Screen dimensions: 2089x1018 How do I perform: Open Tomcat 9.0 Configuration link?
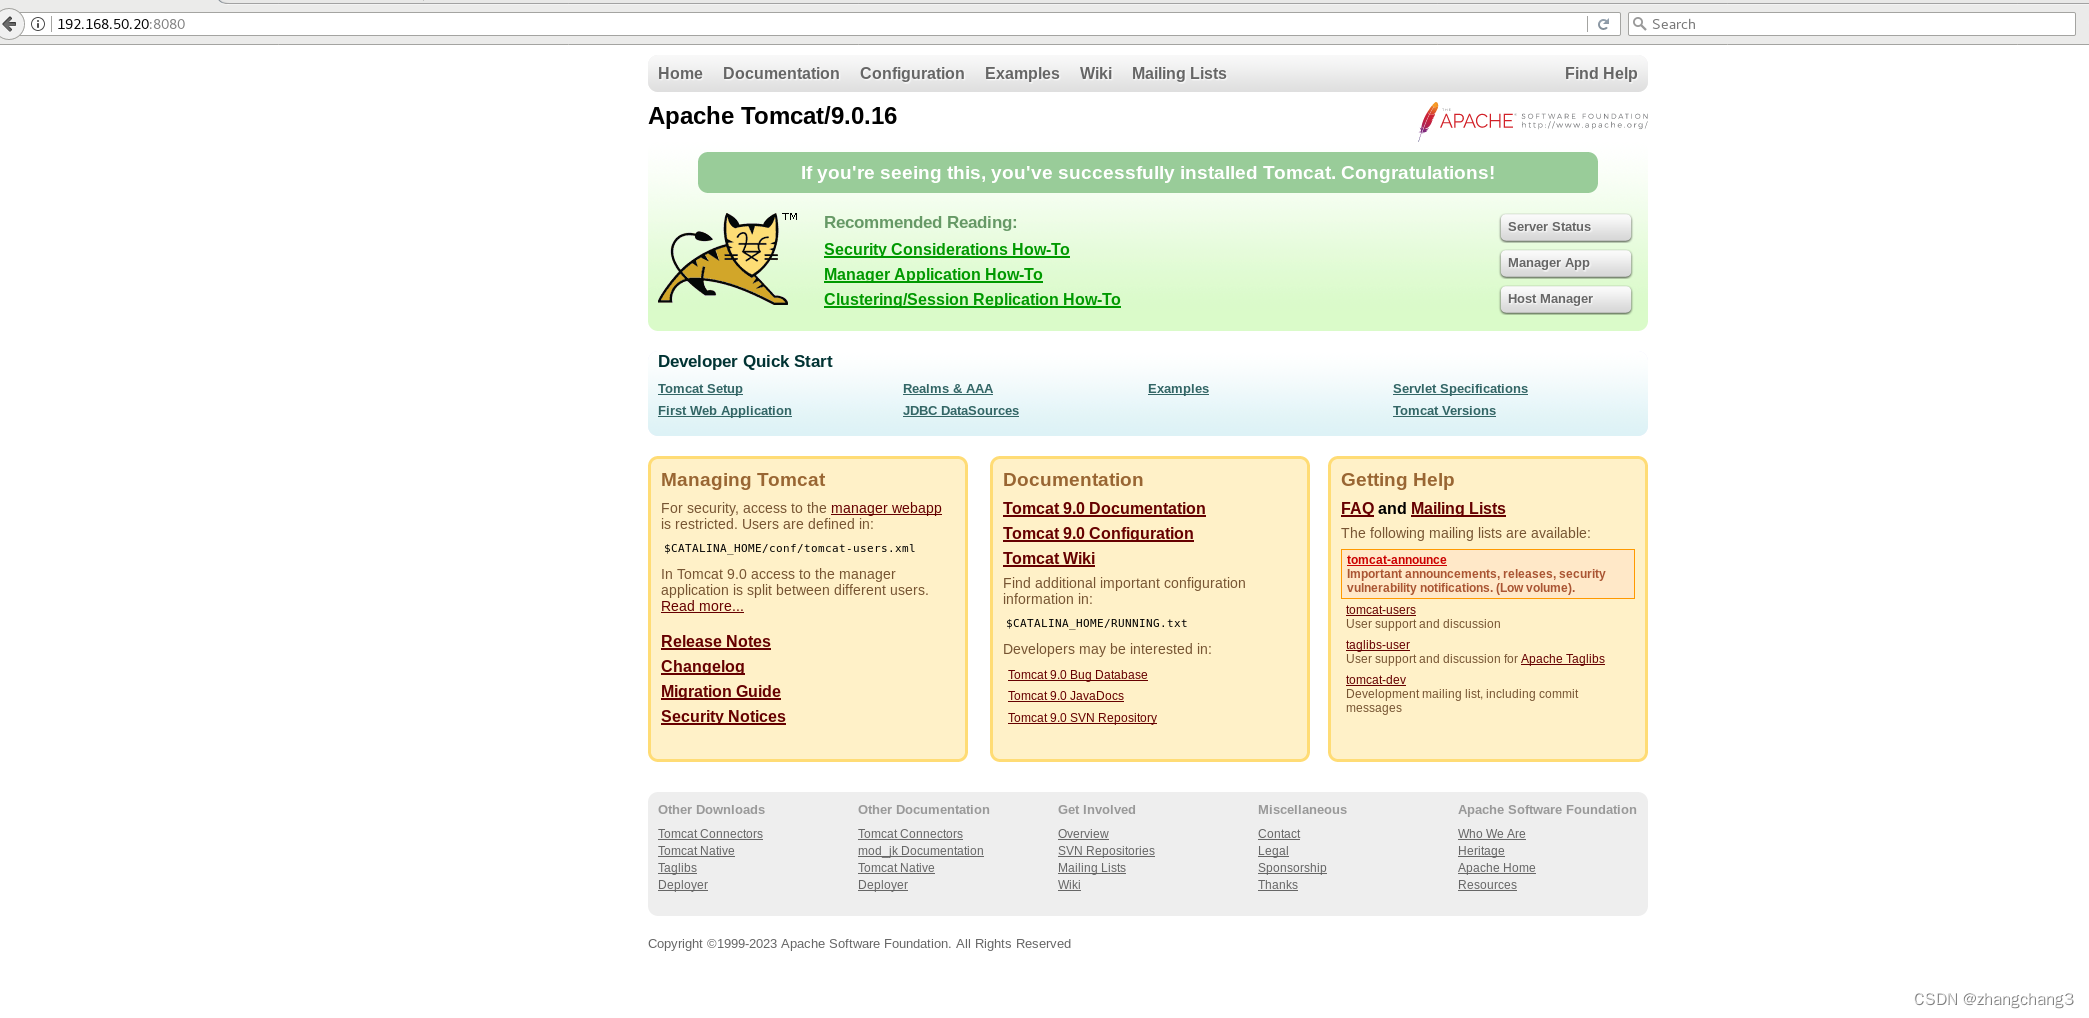[1098, 534]
